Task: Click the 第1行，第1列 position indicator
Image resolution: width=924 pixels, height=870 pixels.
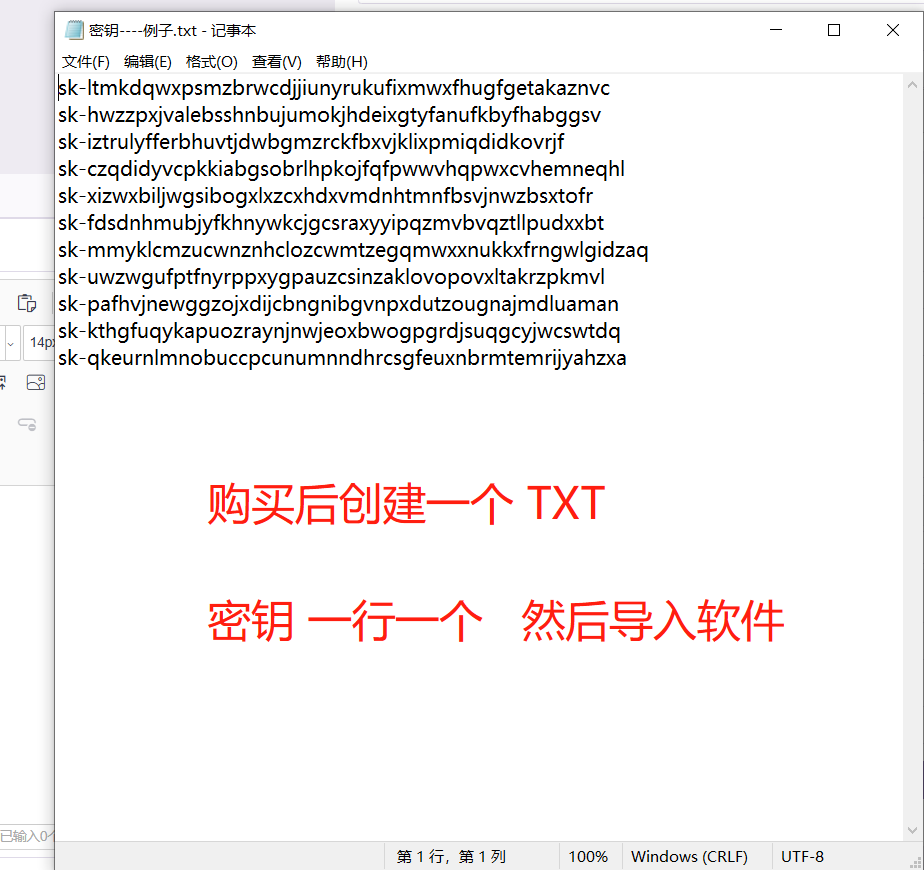Action: point(450,857)
